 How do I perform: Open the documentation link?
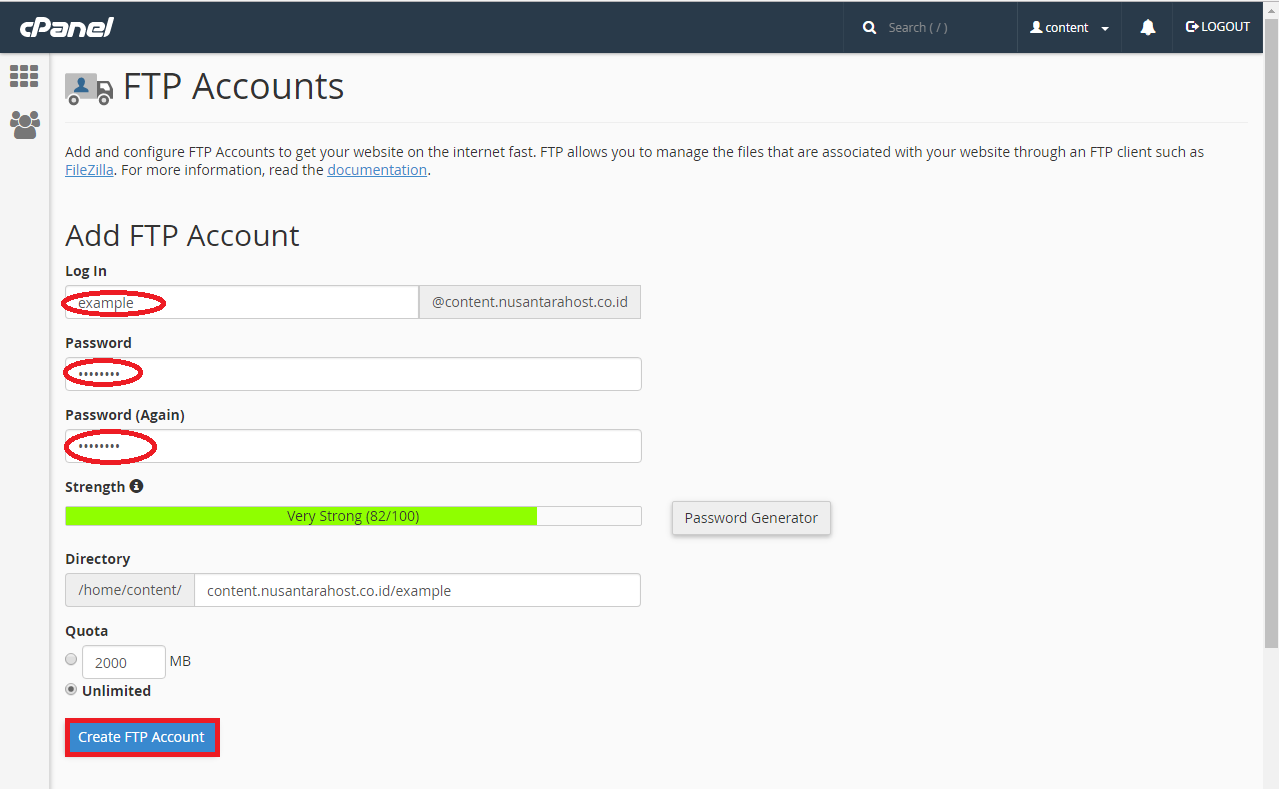(377, 170)
